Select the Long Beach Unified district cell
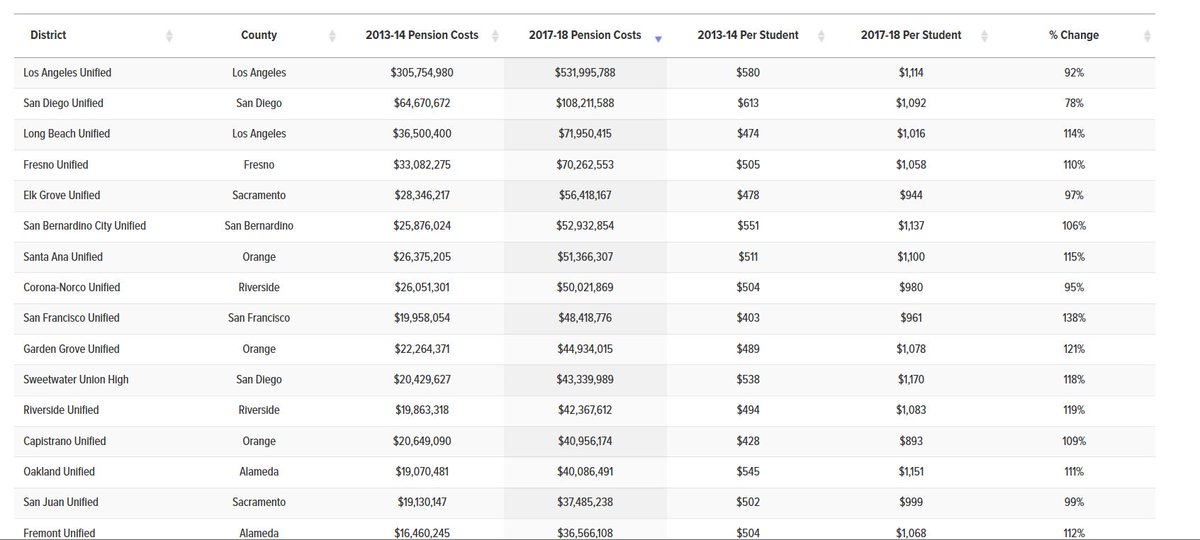Screen dimensions: 1200x540 point(66,134)
